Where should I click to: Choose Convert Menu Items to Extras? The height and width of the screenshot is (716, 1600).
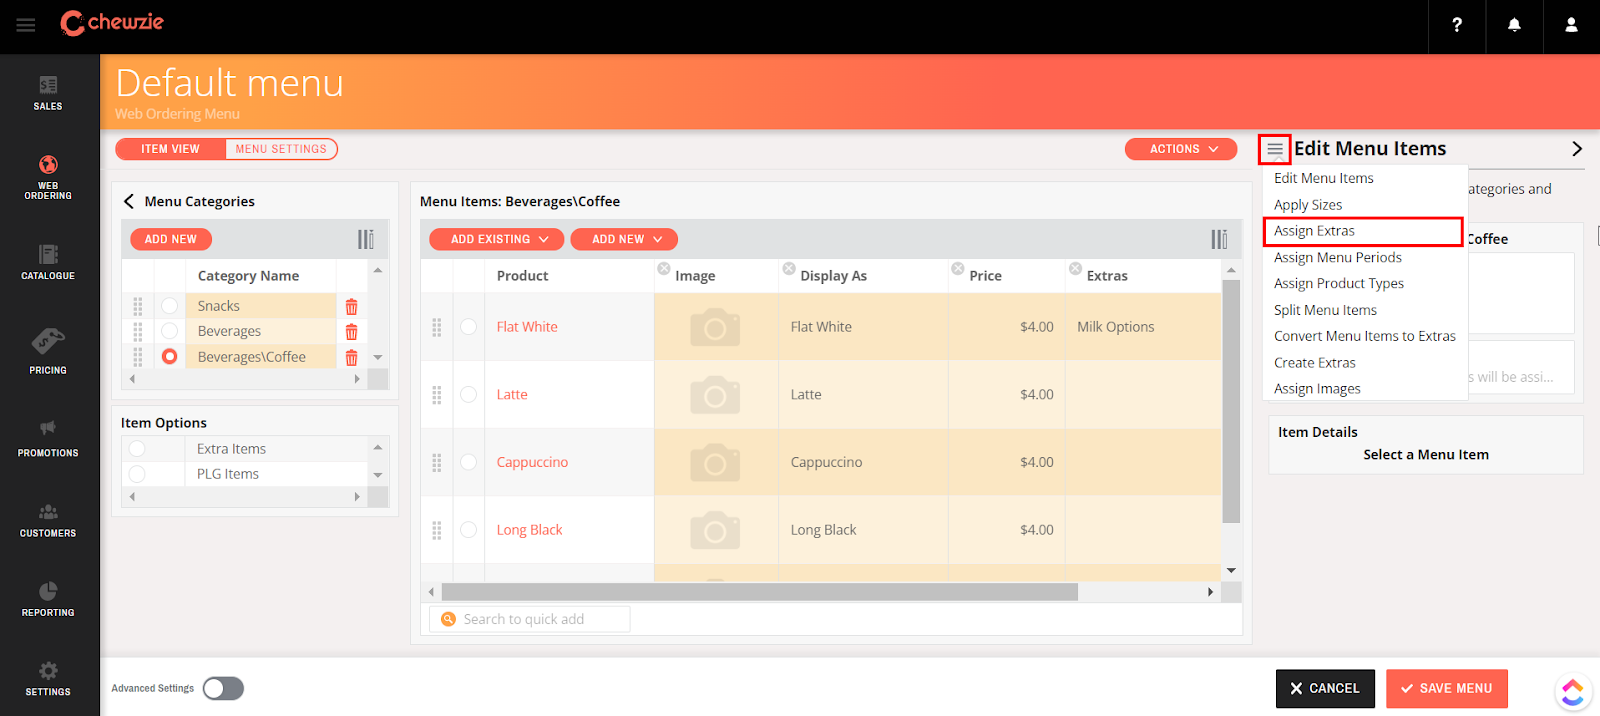[x=1365, y=336]
